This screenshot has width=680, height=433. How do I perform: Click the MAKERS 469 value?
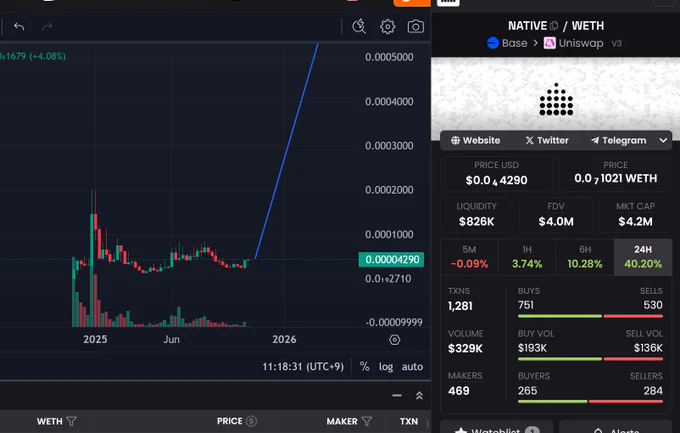click(459, 390)
